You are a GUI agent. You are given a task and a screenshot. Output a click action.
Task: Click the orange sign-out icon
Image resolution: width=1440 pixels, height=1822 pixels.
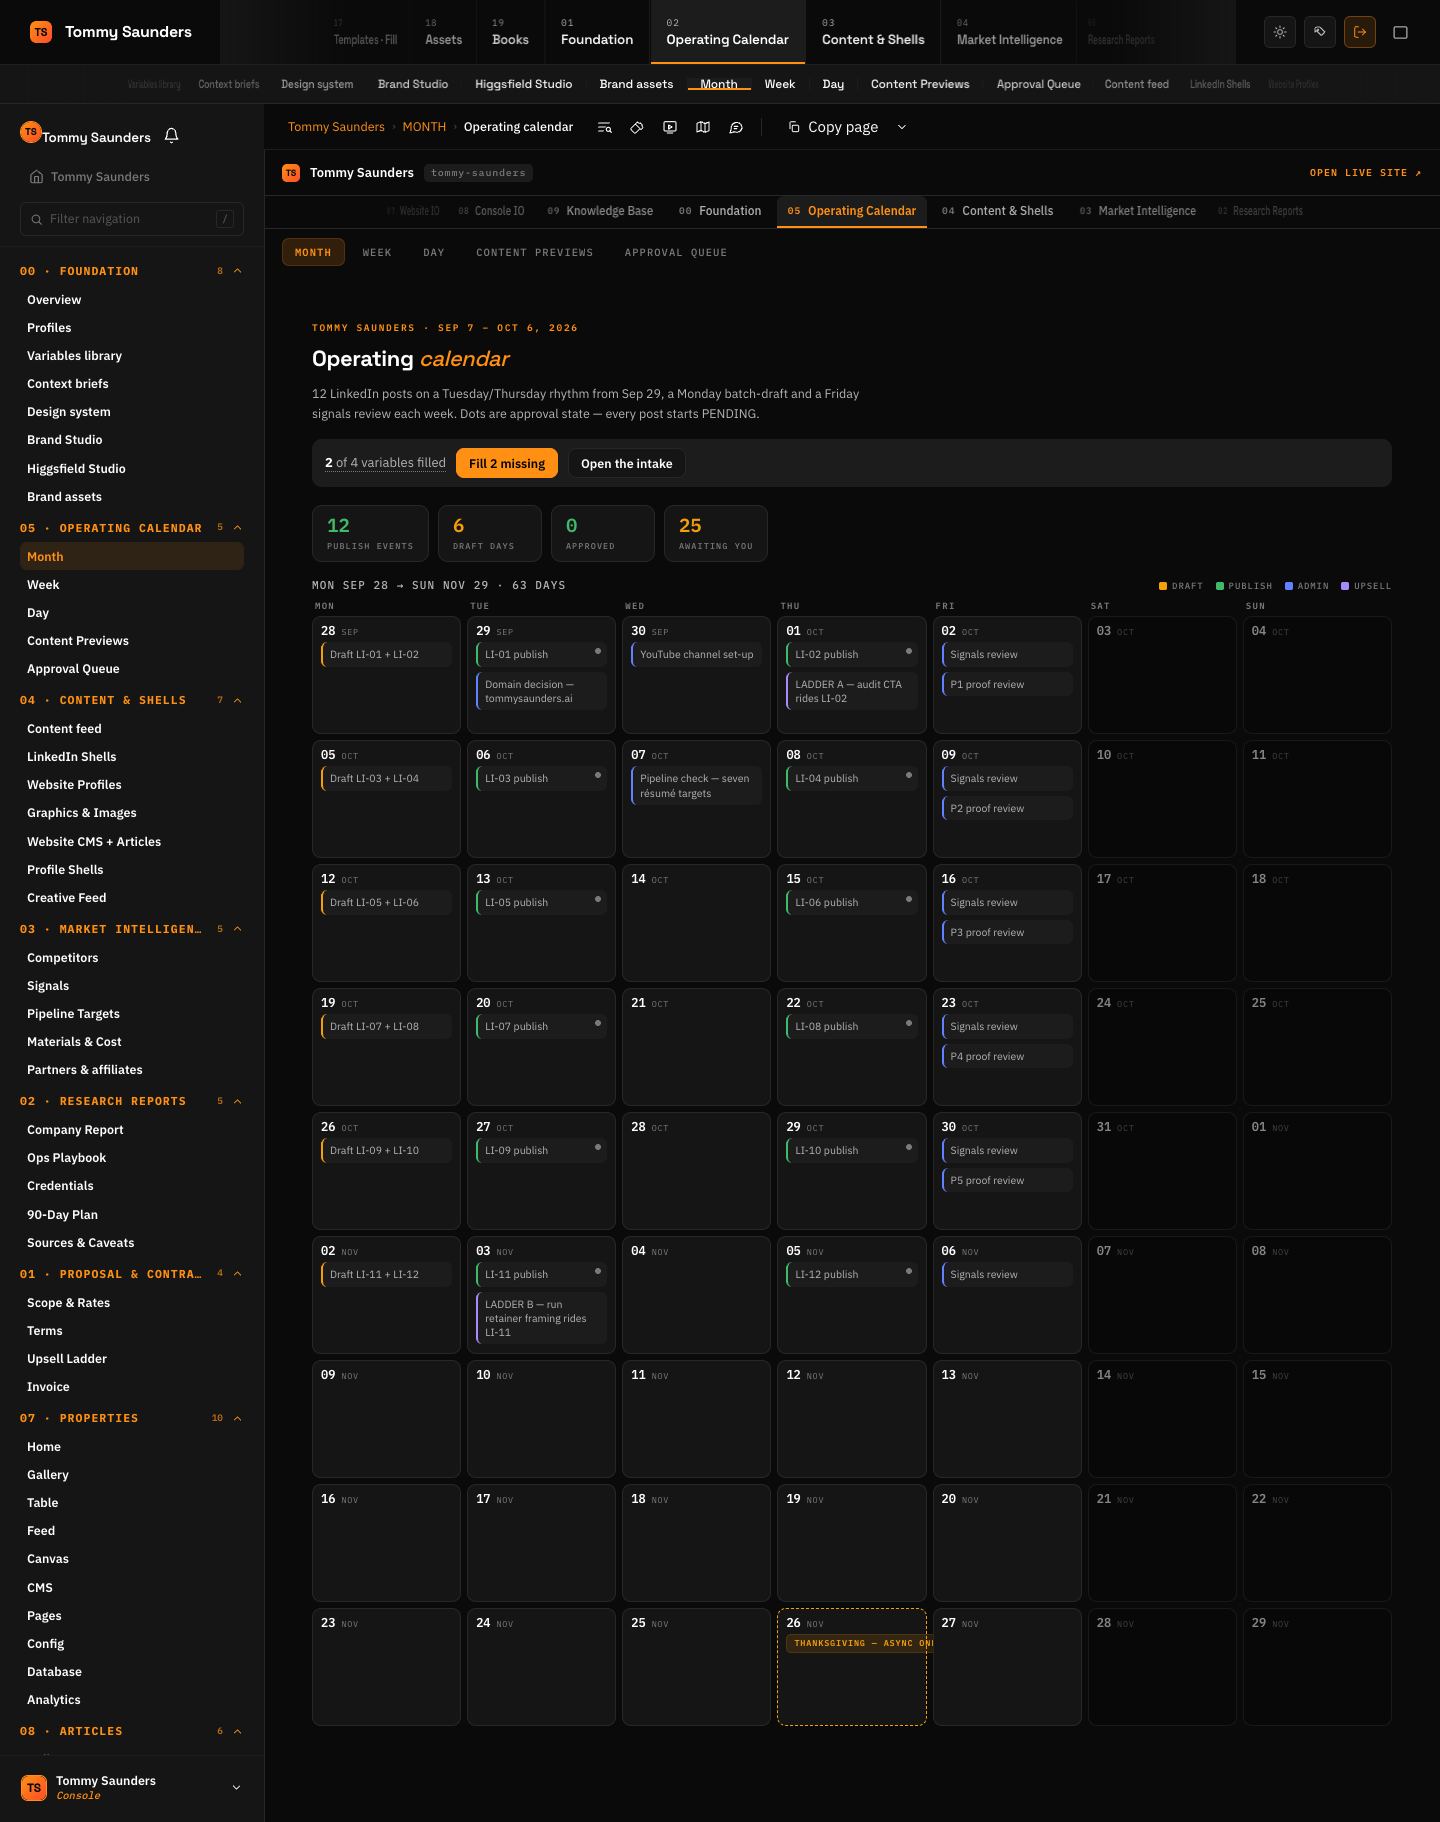1360,32
